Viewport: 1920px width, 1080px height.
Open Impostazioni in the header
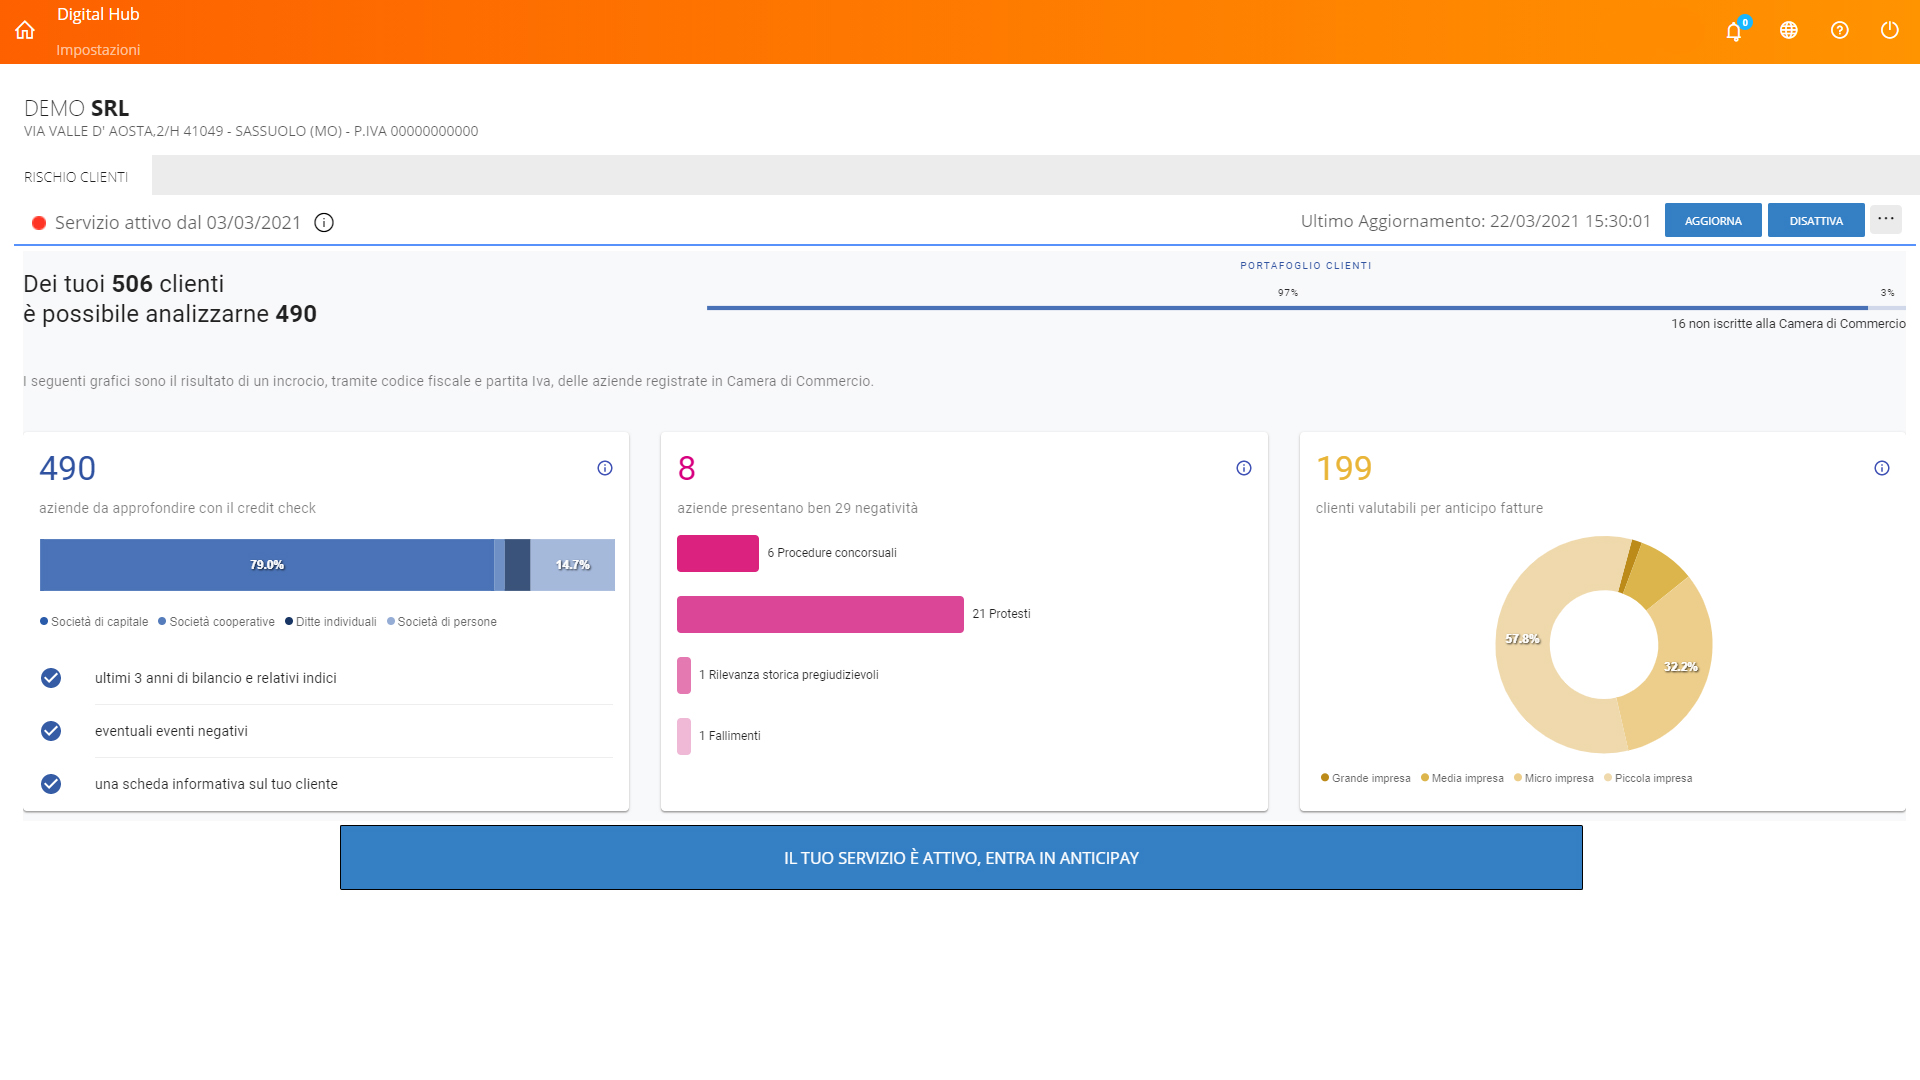click(x=98, y=50)
